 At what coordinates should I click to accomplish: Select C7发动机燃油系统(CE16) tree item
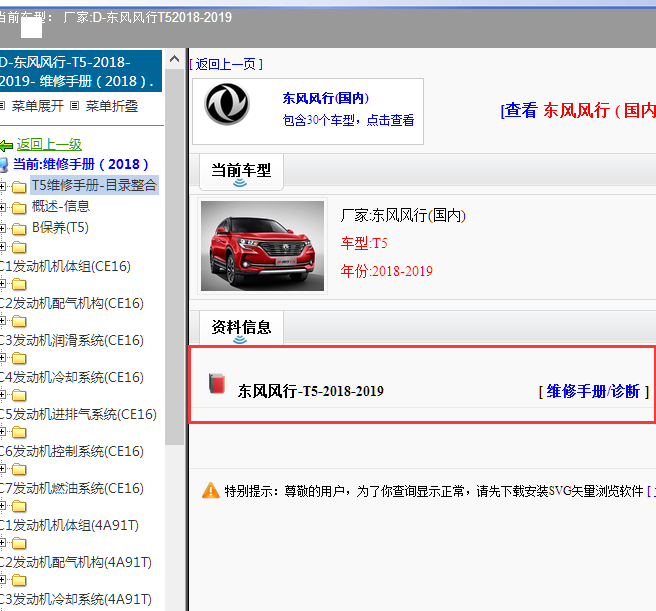pyautogui.click(x=72, y=488)
